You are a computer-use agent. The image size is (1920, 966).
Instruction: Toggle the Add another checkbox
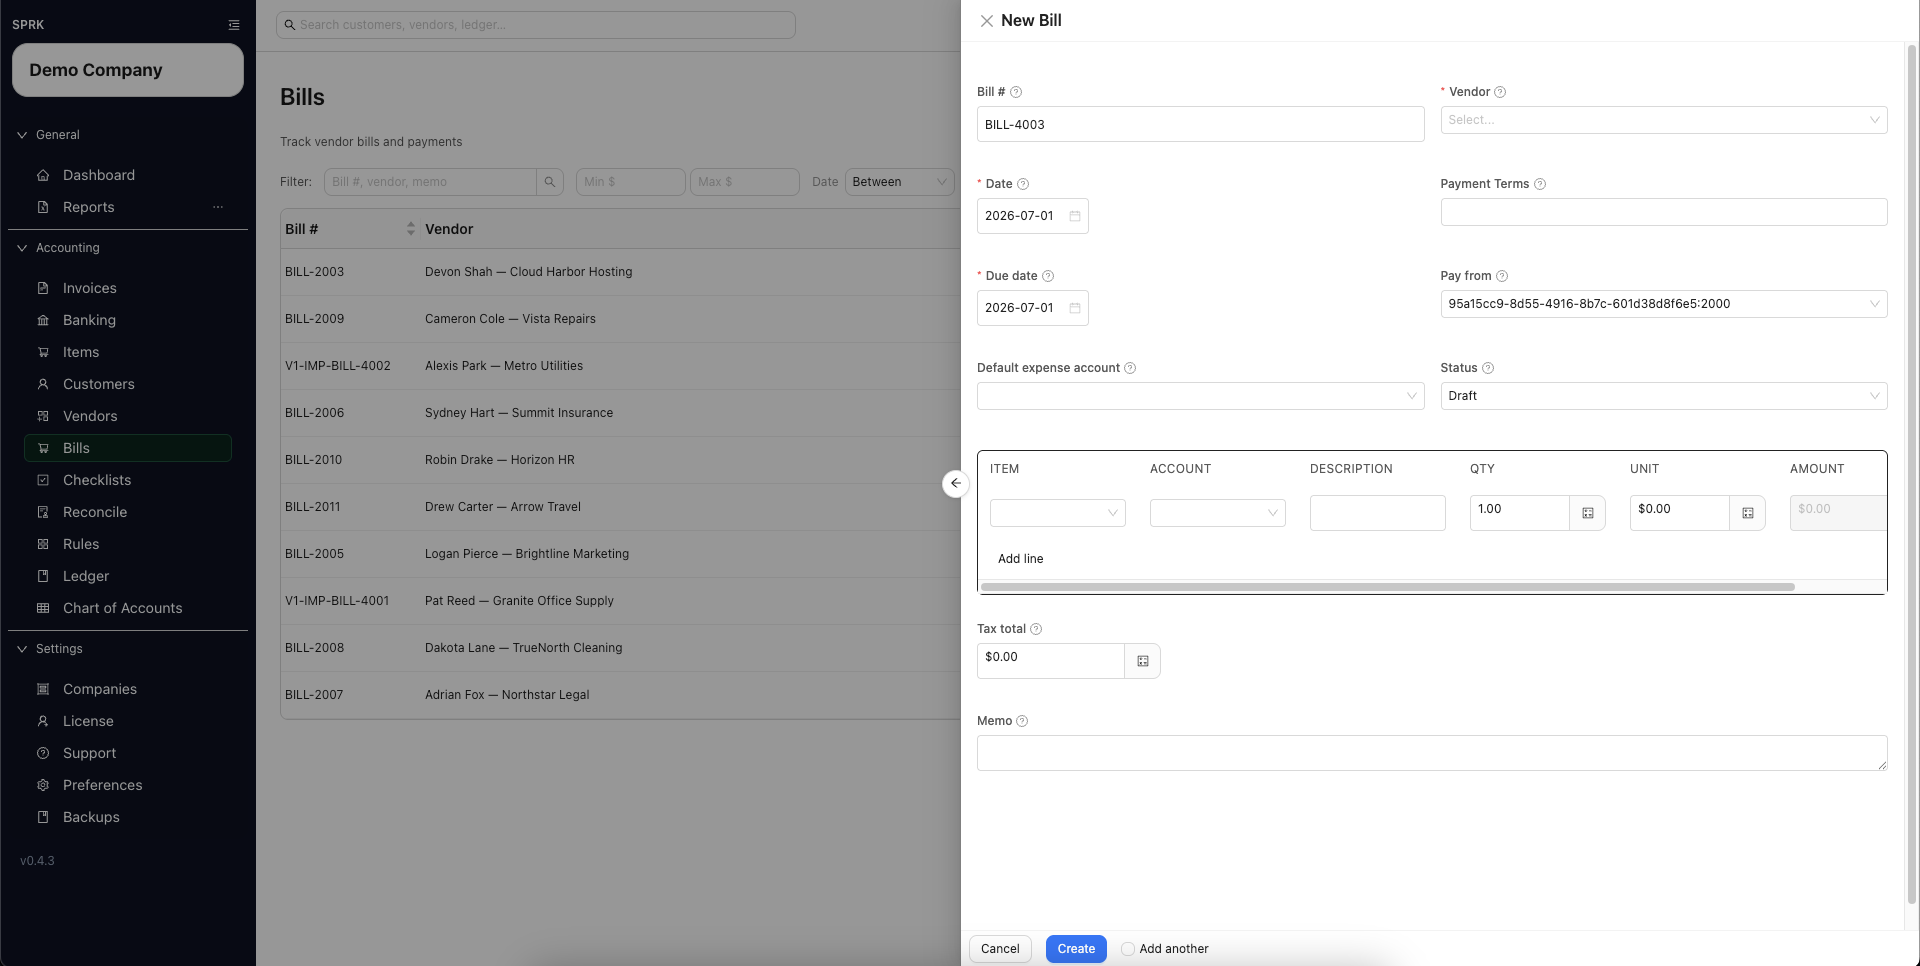[1128, 949]
